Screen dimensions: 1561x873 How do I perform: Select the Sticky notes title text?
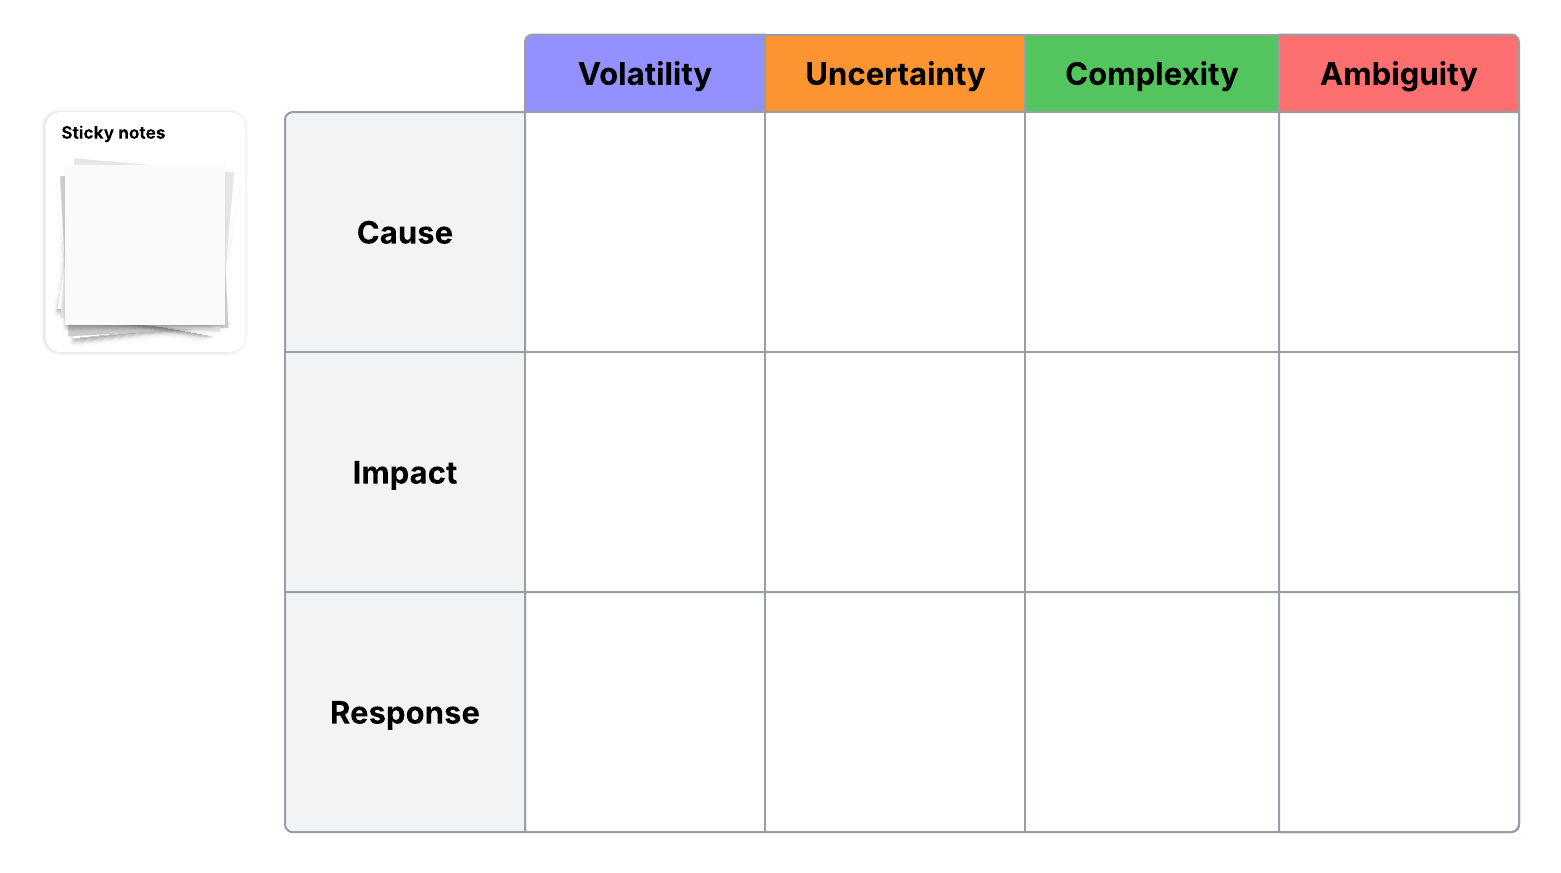pos(113,133)
